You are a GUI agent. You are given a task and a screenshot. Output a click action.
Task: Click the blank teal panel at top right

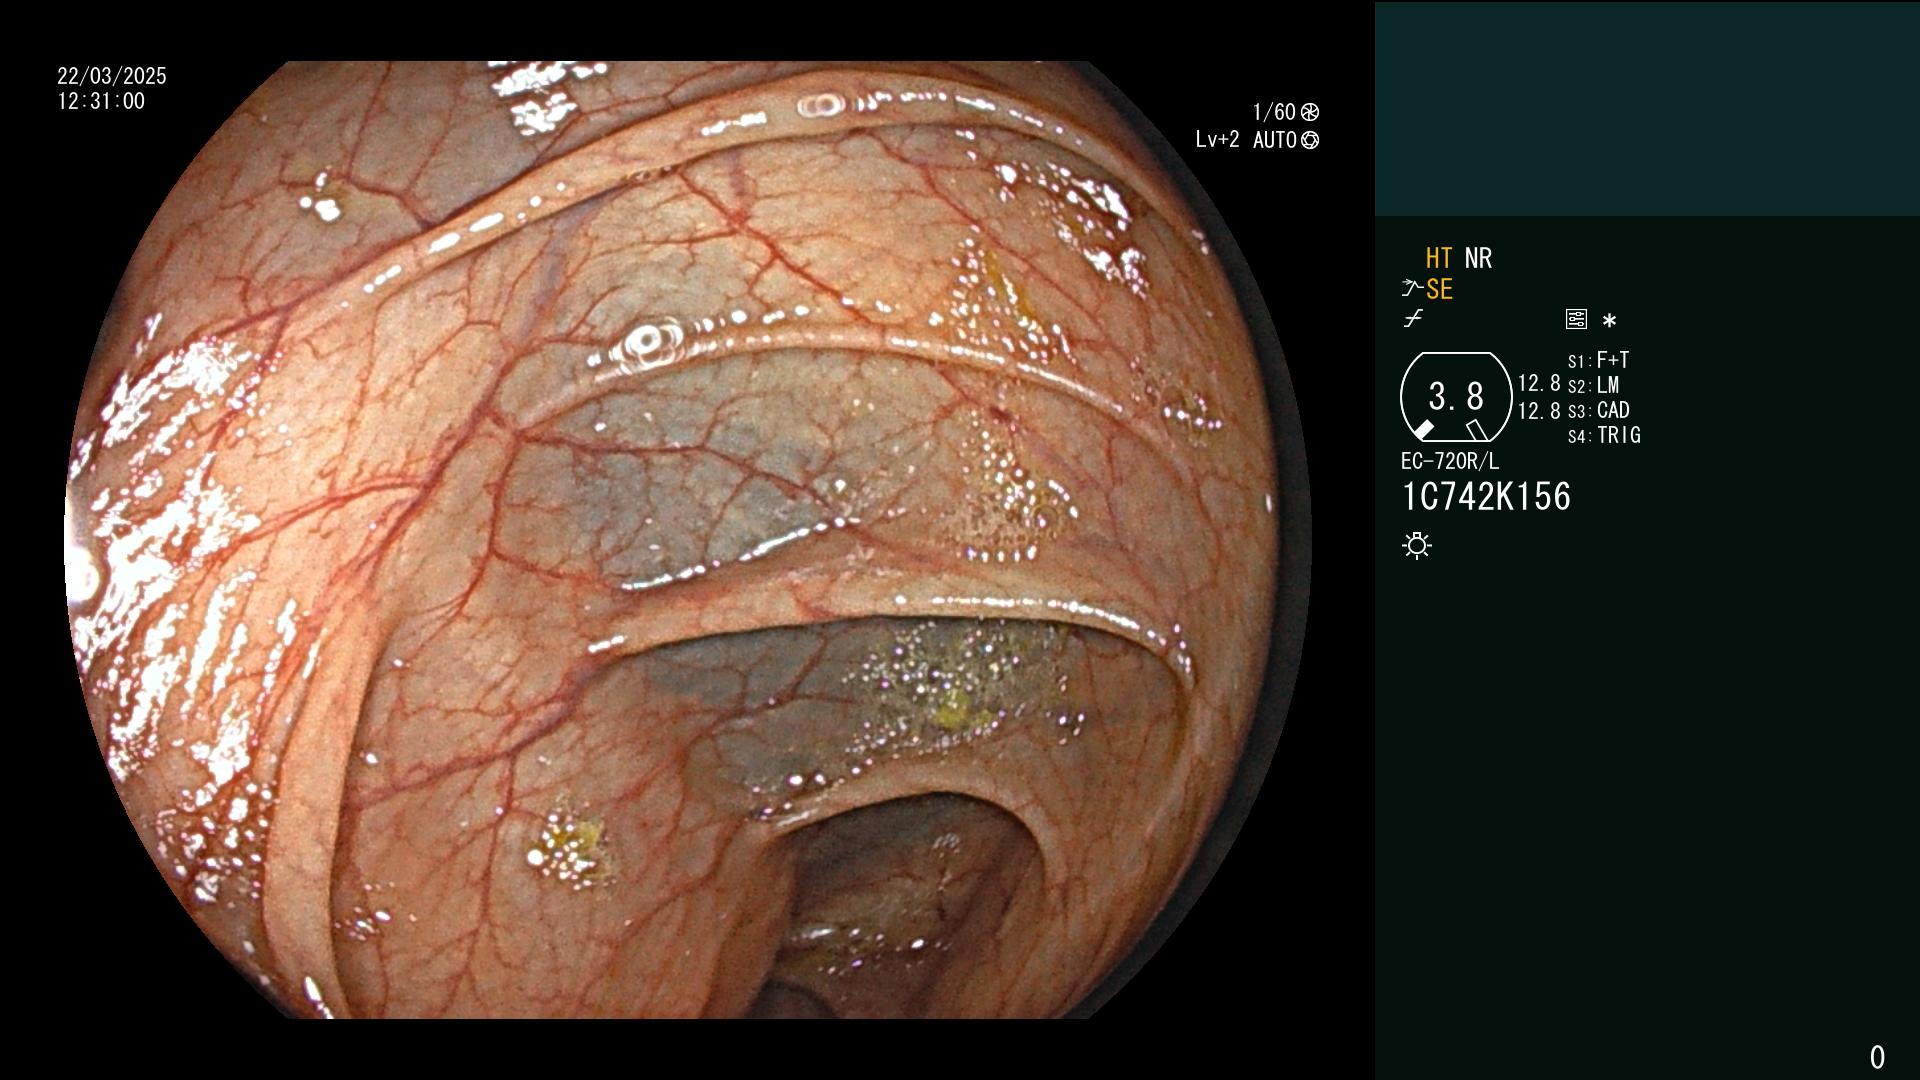pos(1647,108)
